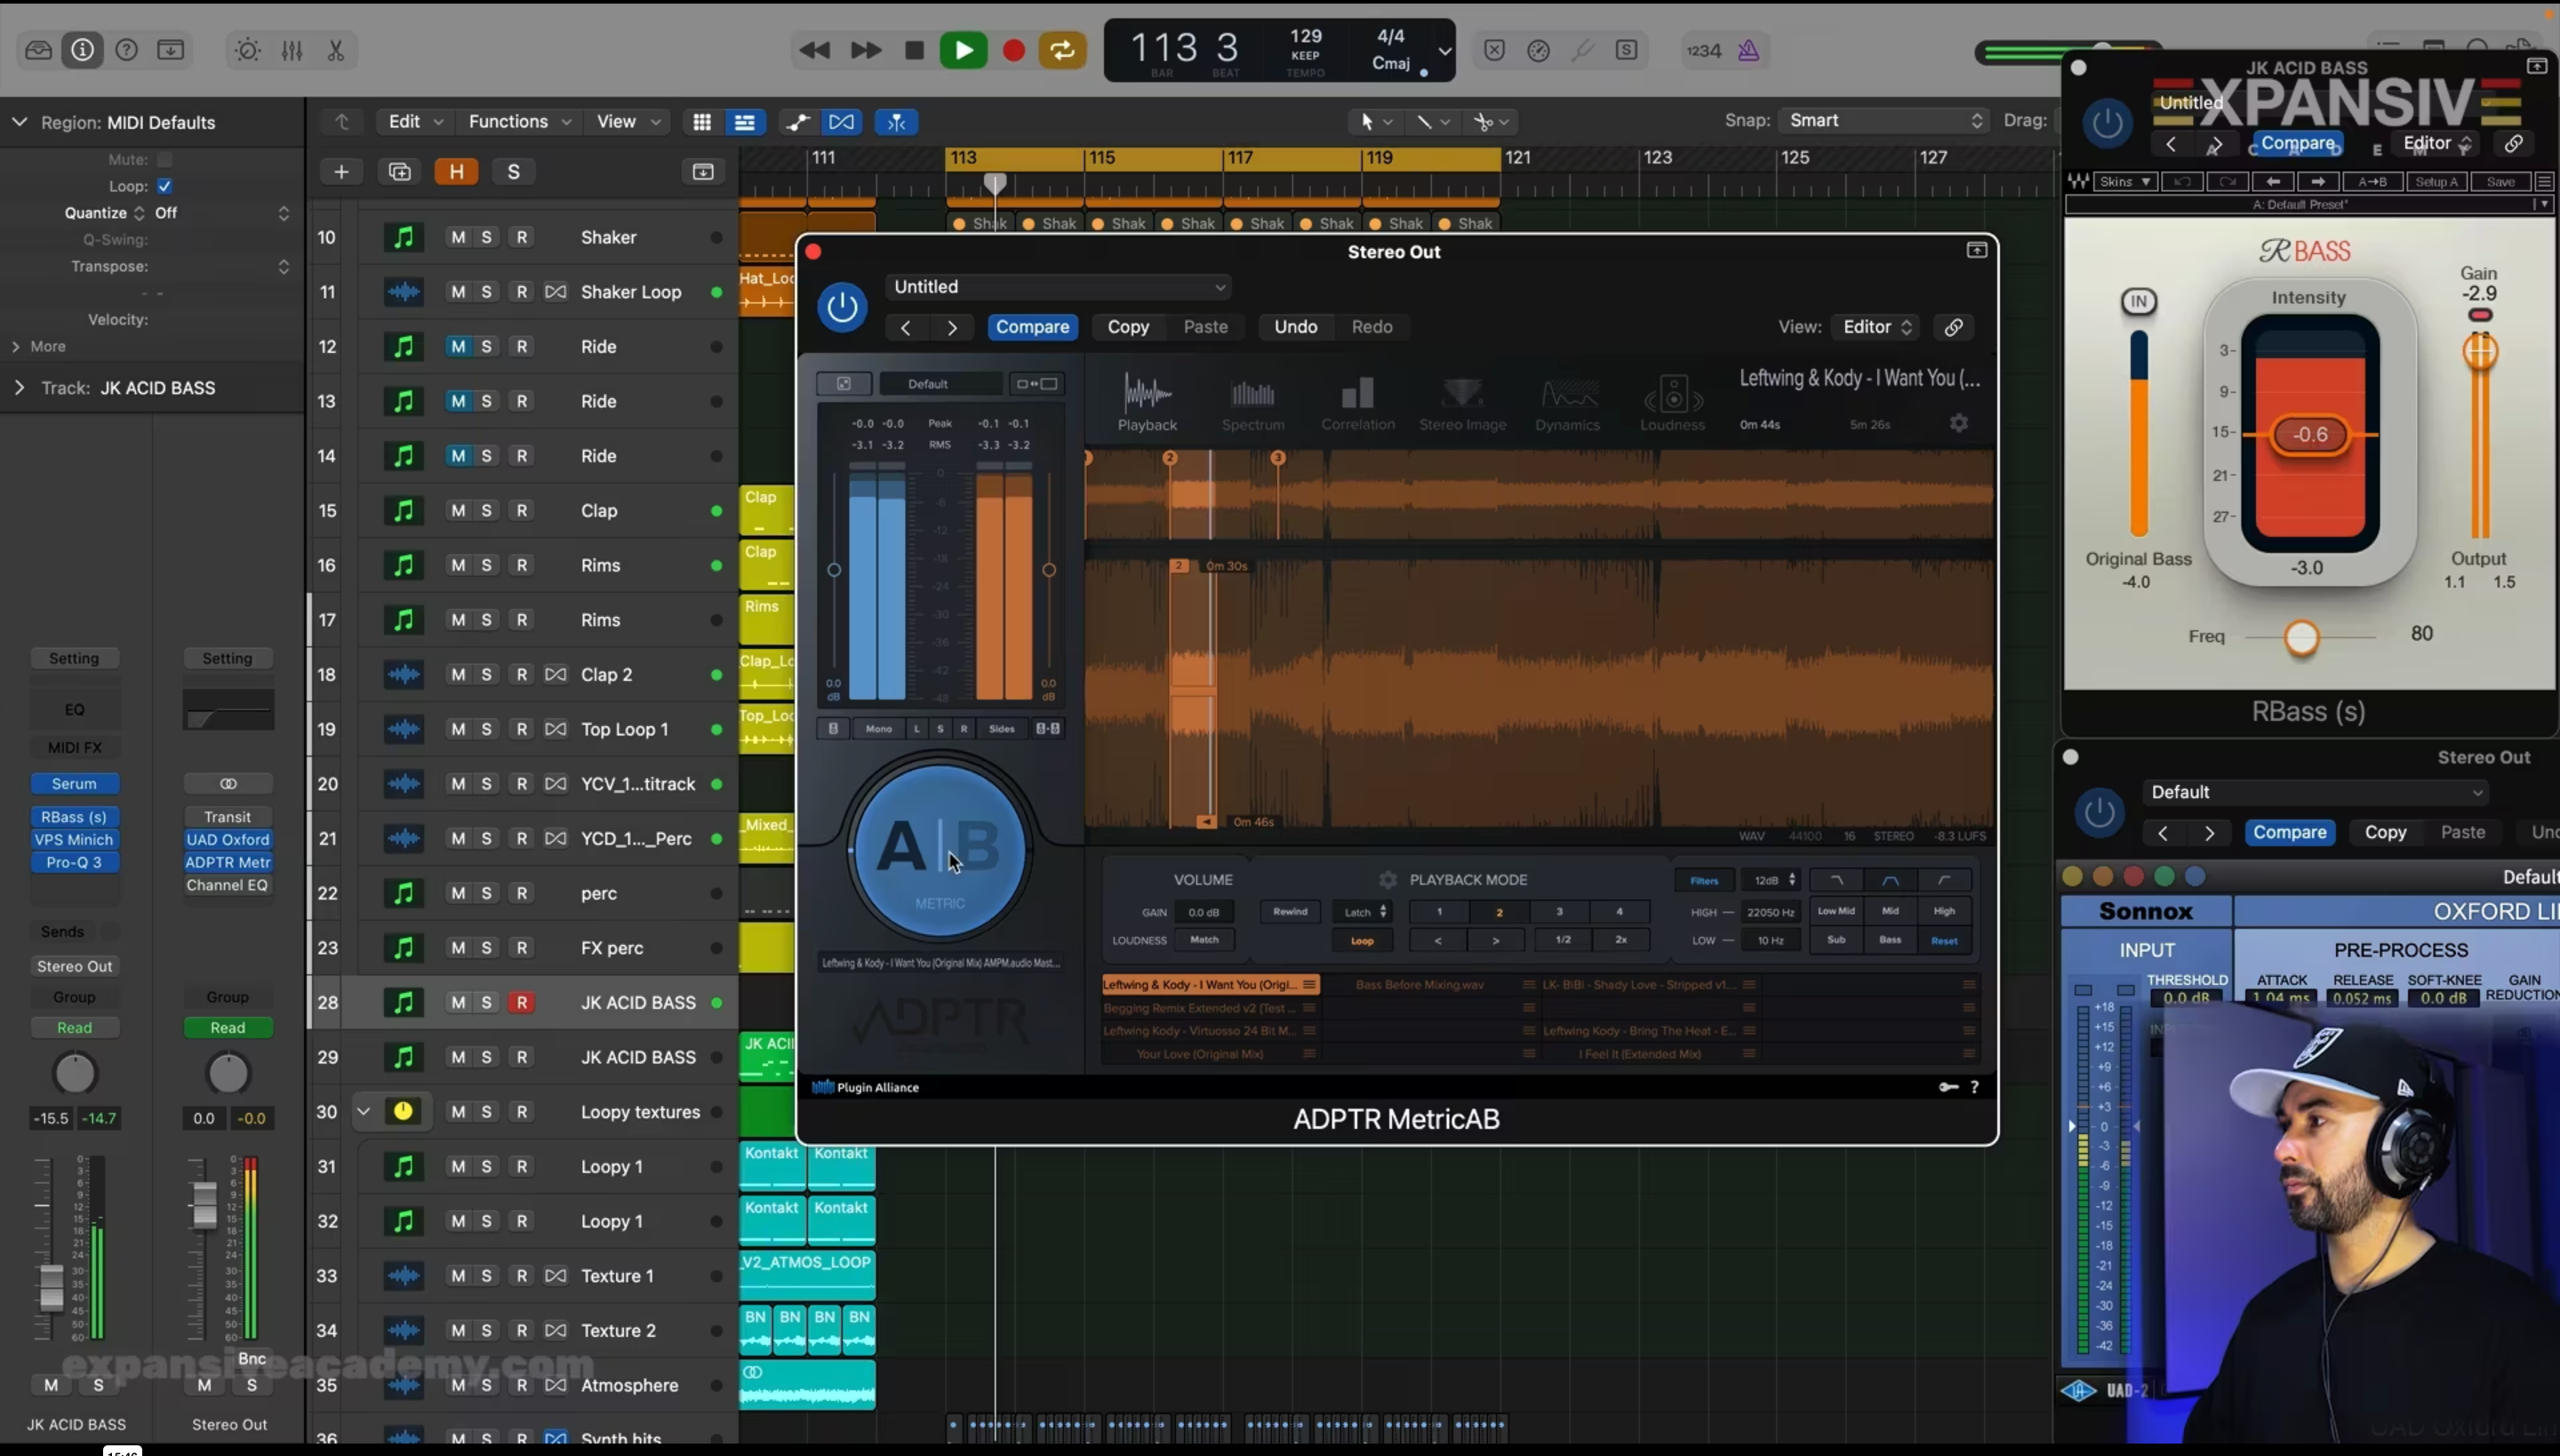Toggle the Inspector info icon
The image size is (2560, 1456).
[82, 50]
